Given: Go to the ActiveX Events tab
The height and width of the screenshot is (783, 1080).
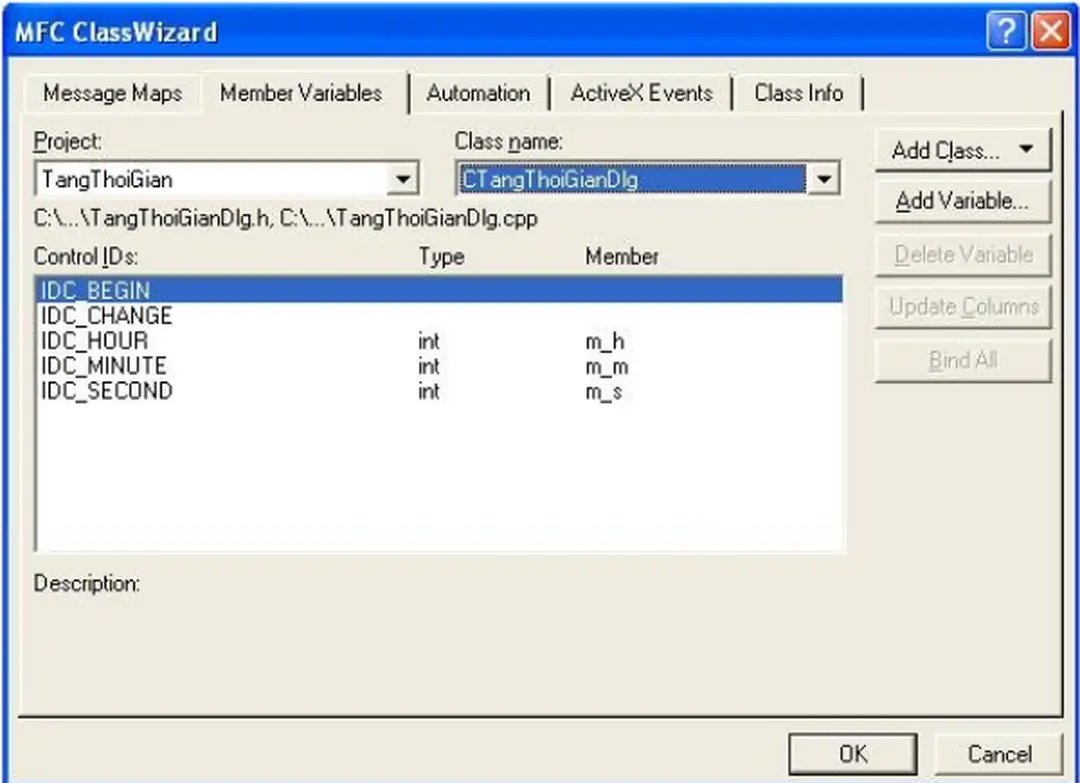Looking at the screenshot, I should tap(641, 94).
